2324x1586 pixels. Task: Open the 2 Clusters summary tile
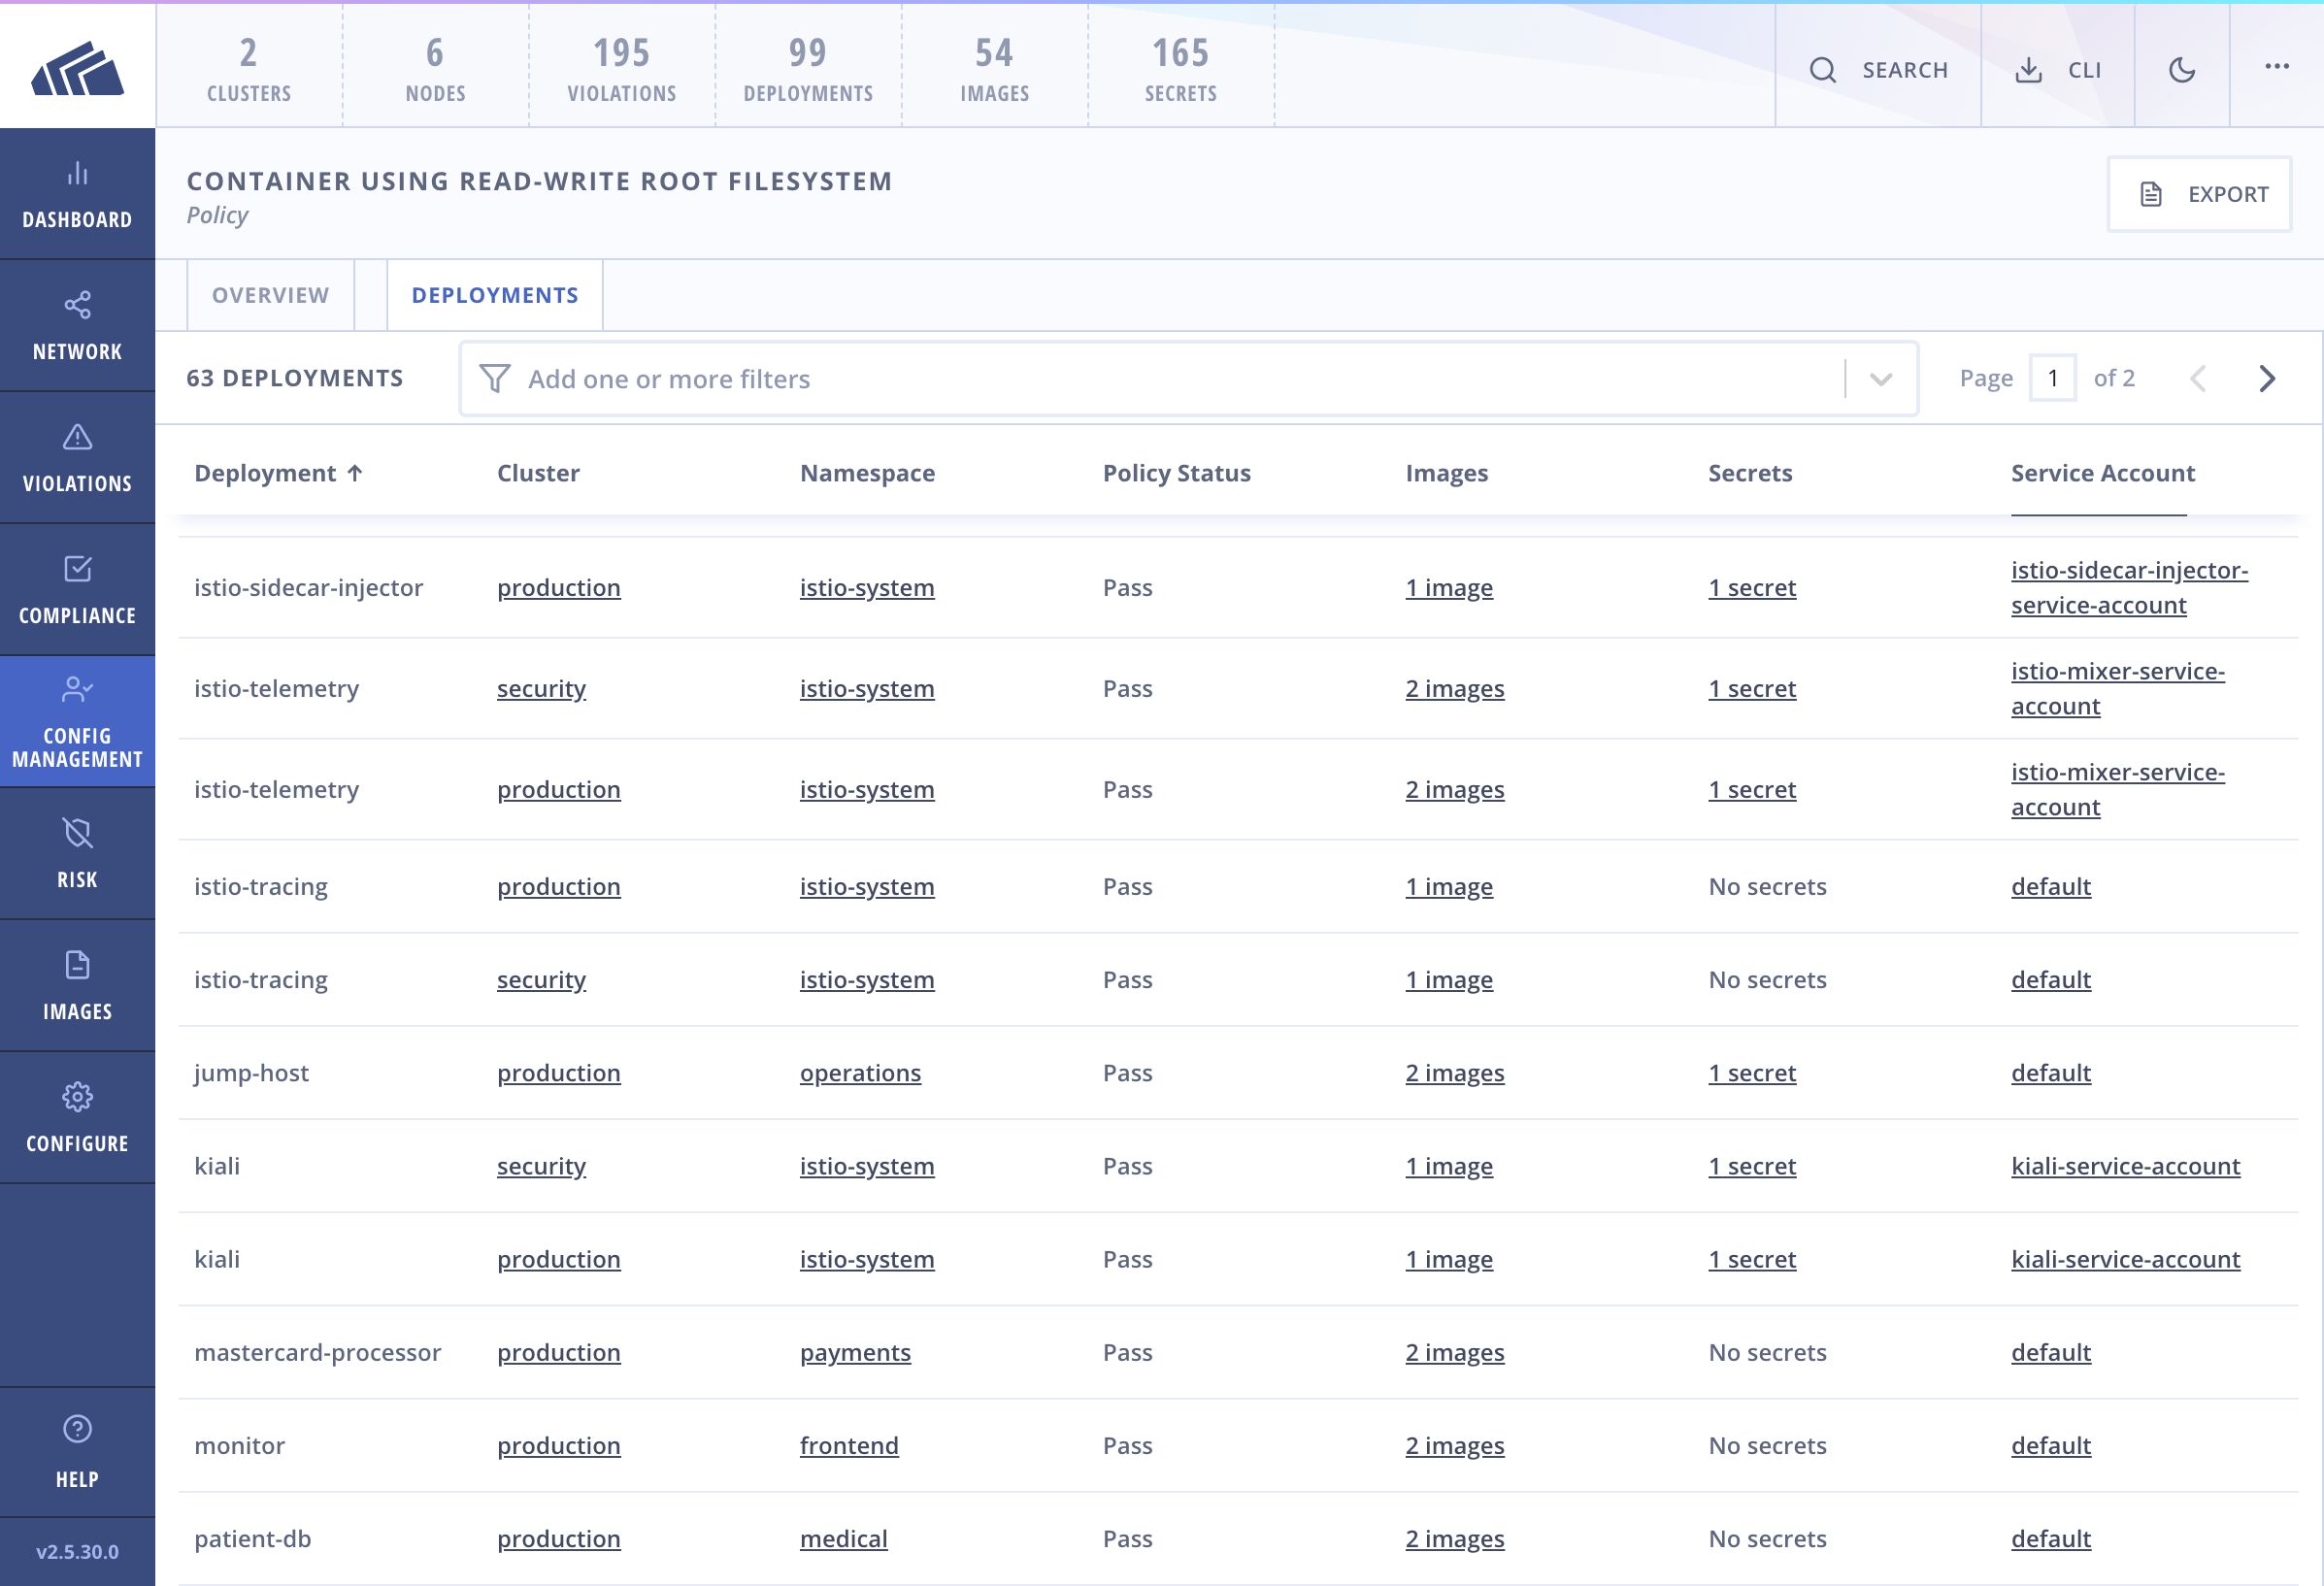coord(249,68)
